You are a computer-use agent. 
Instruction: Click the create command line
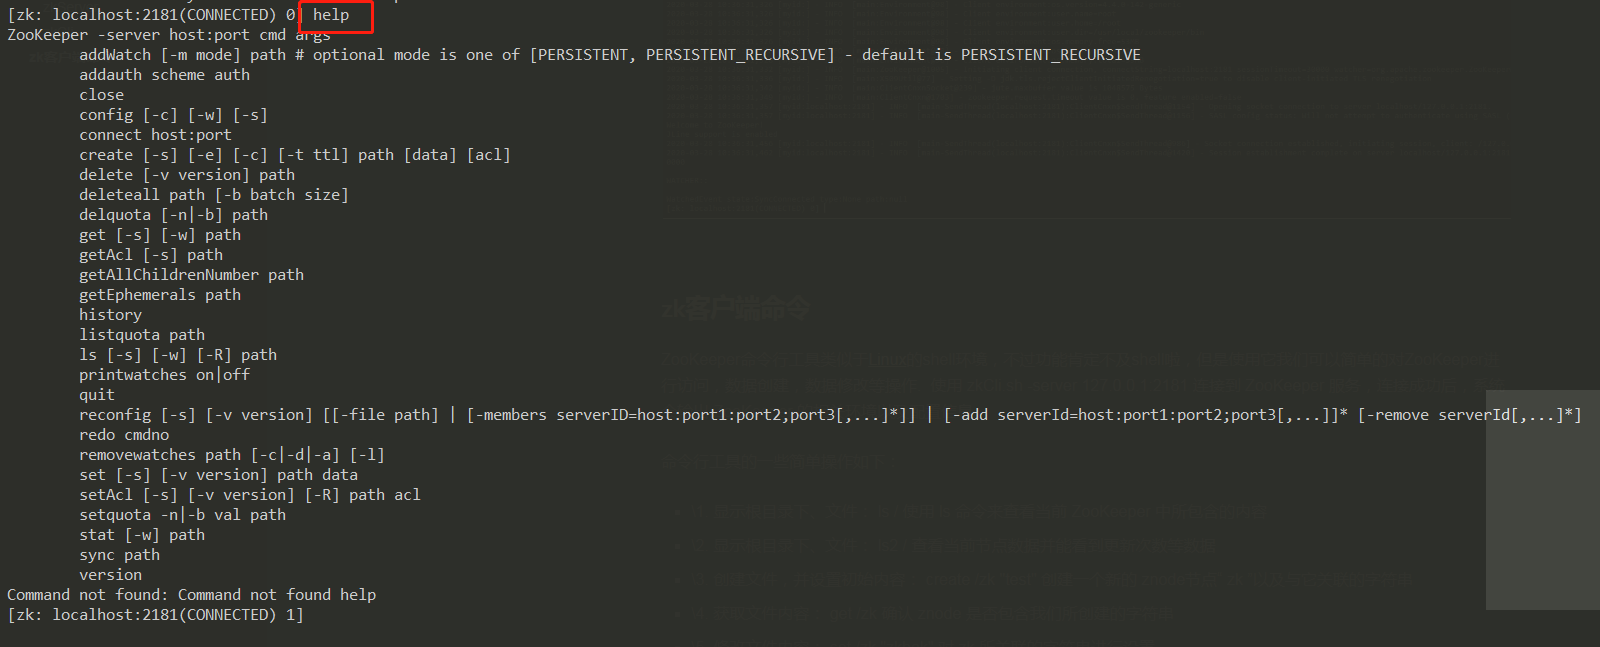click(295, 155)
